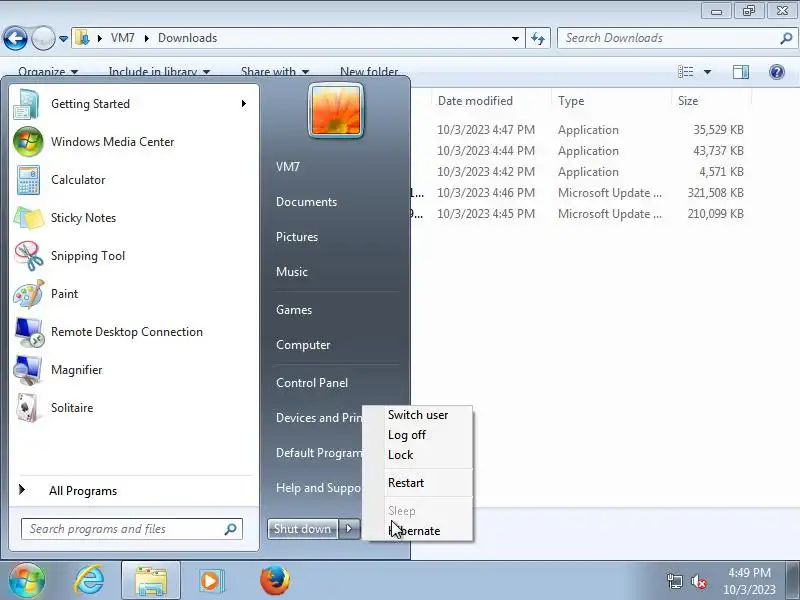Sort by the Size column header

(x=711, y=101)
